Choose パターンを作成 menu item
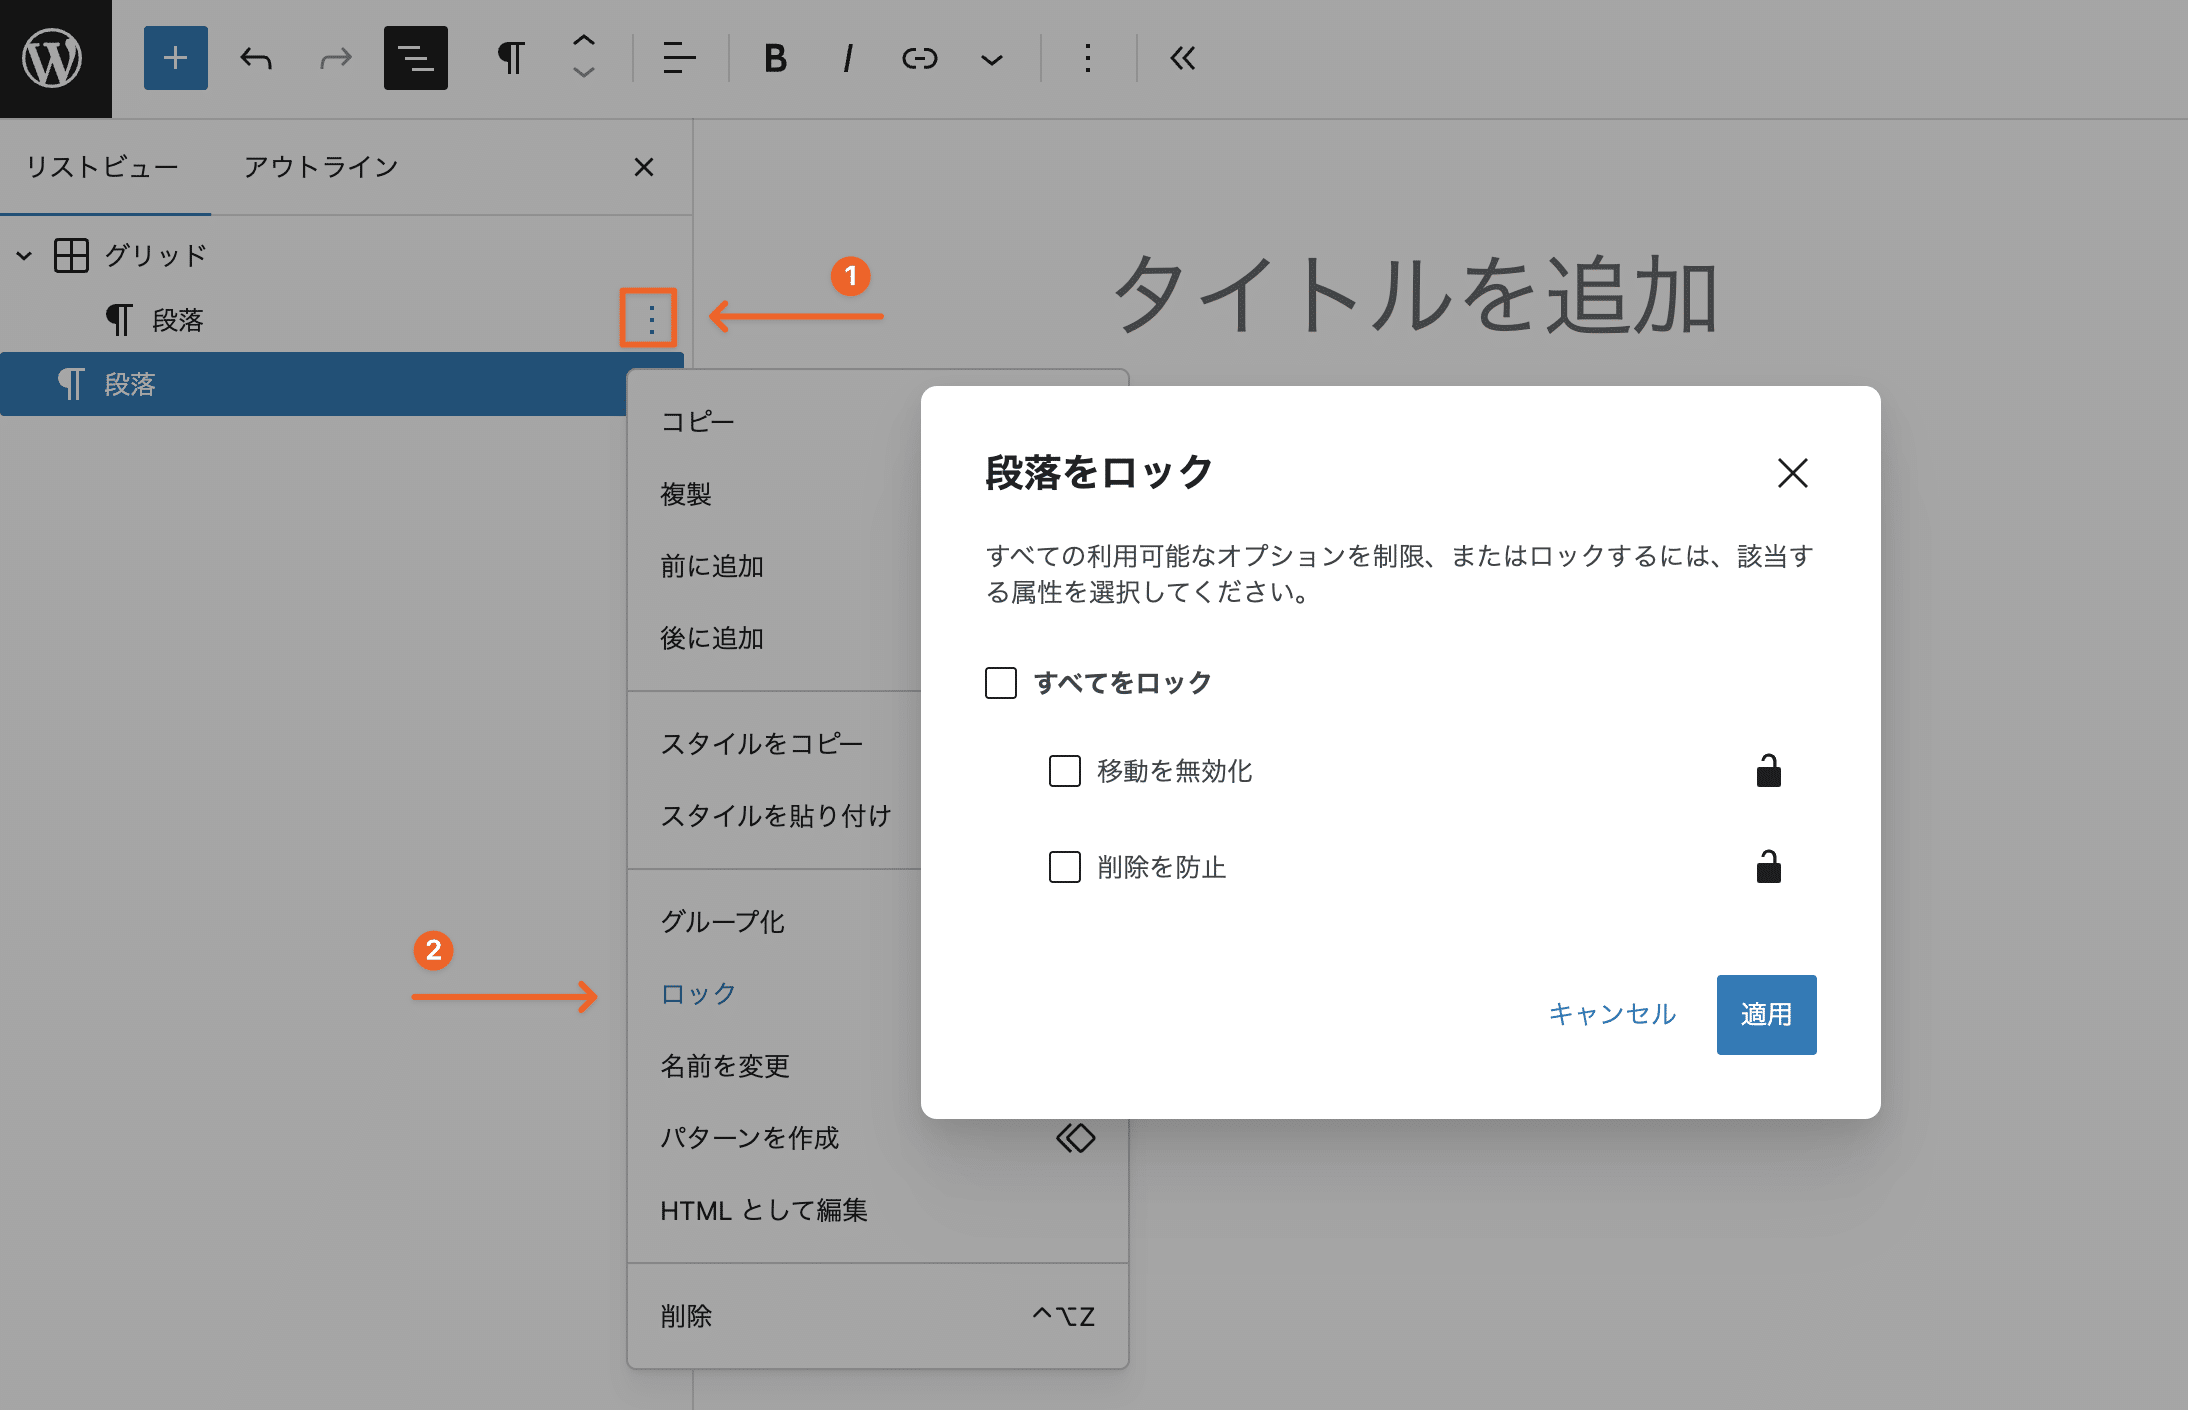Viewport: 2188px width, 1410px height. point(878,1138)
